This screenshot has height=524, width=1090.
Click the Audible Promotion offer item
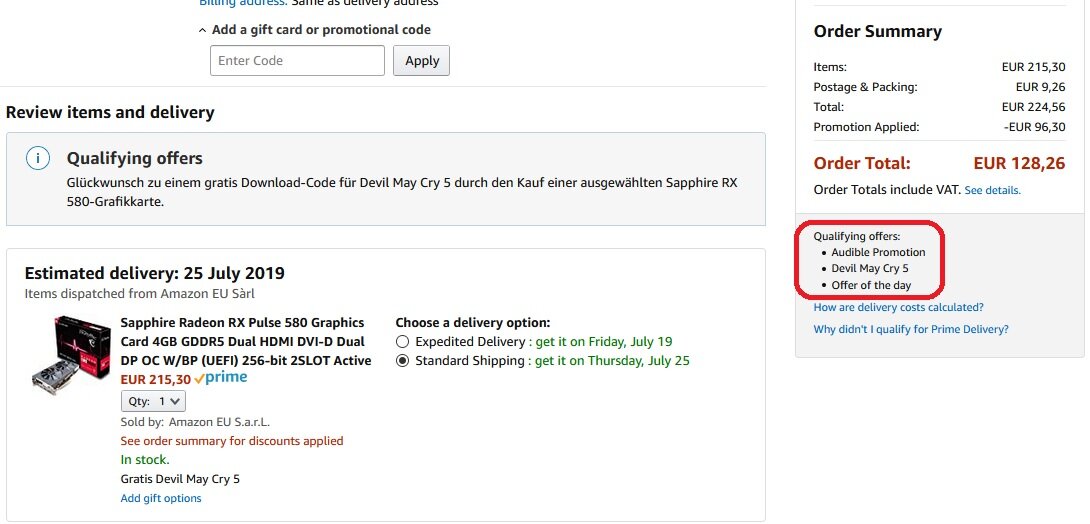coord(878,253)
